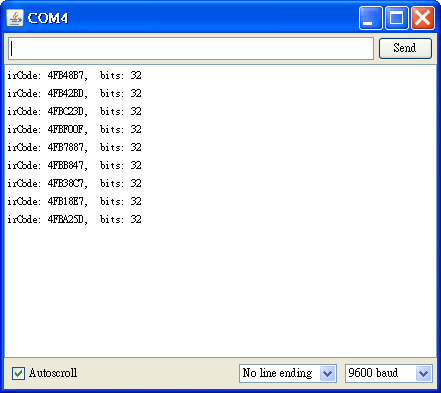Focus the serial message input field
This screenshot has width=441, height=393.
[191, 49]
